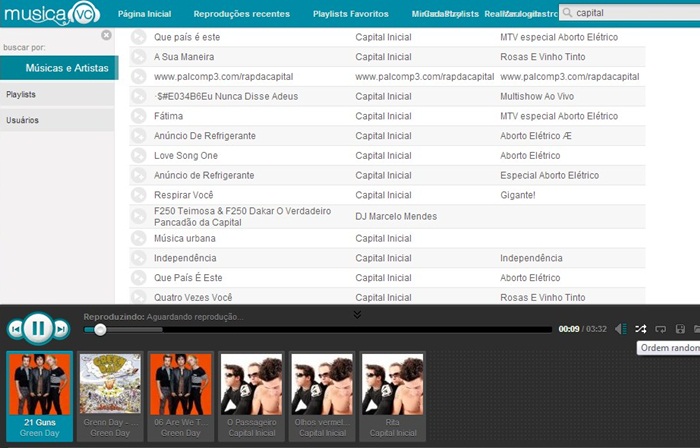Select the Rita queue thumbnail
Viewport: 700px width, 448px height.
(x=392, y=396)
